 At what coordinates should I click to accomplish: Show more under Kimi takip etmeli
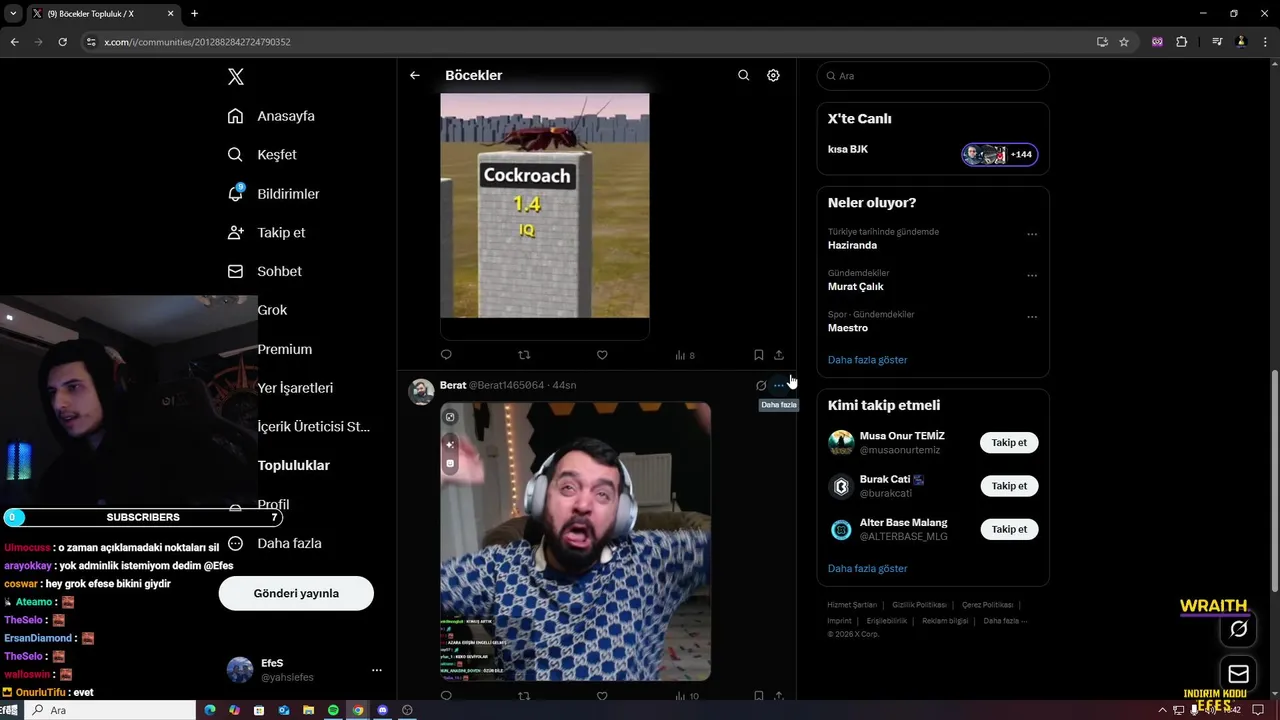867,569
